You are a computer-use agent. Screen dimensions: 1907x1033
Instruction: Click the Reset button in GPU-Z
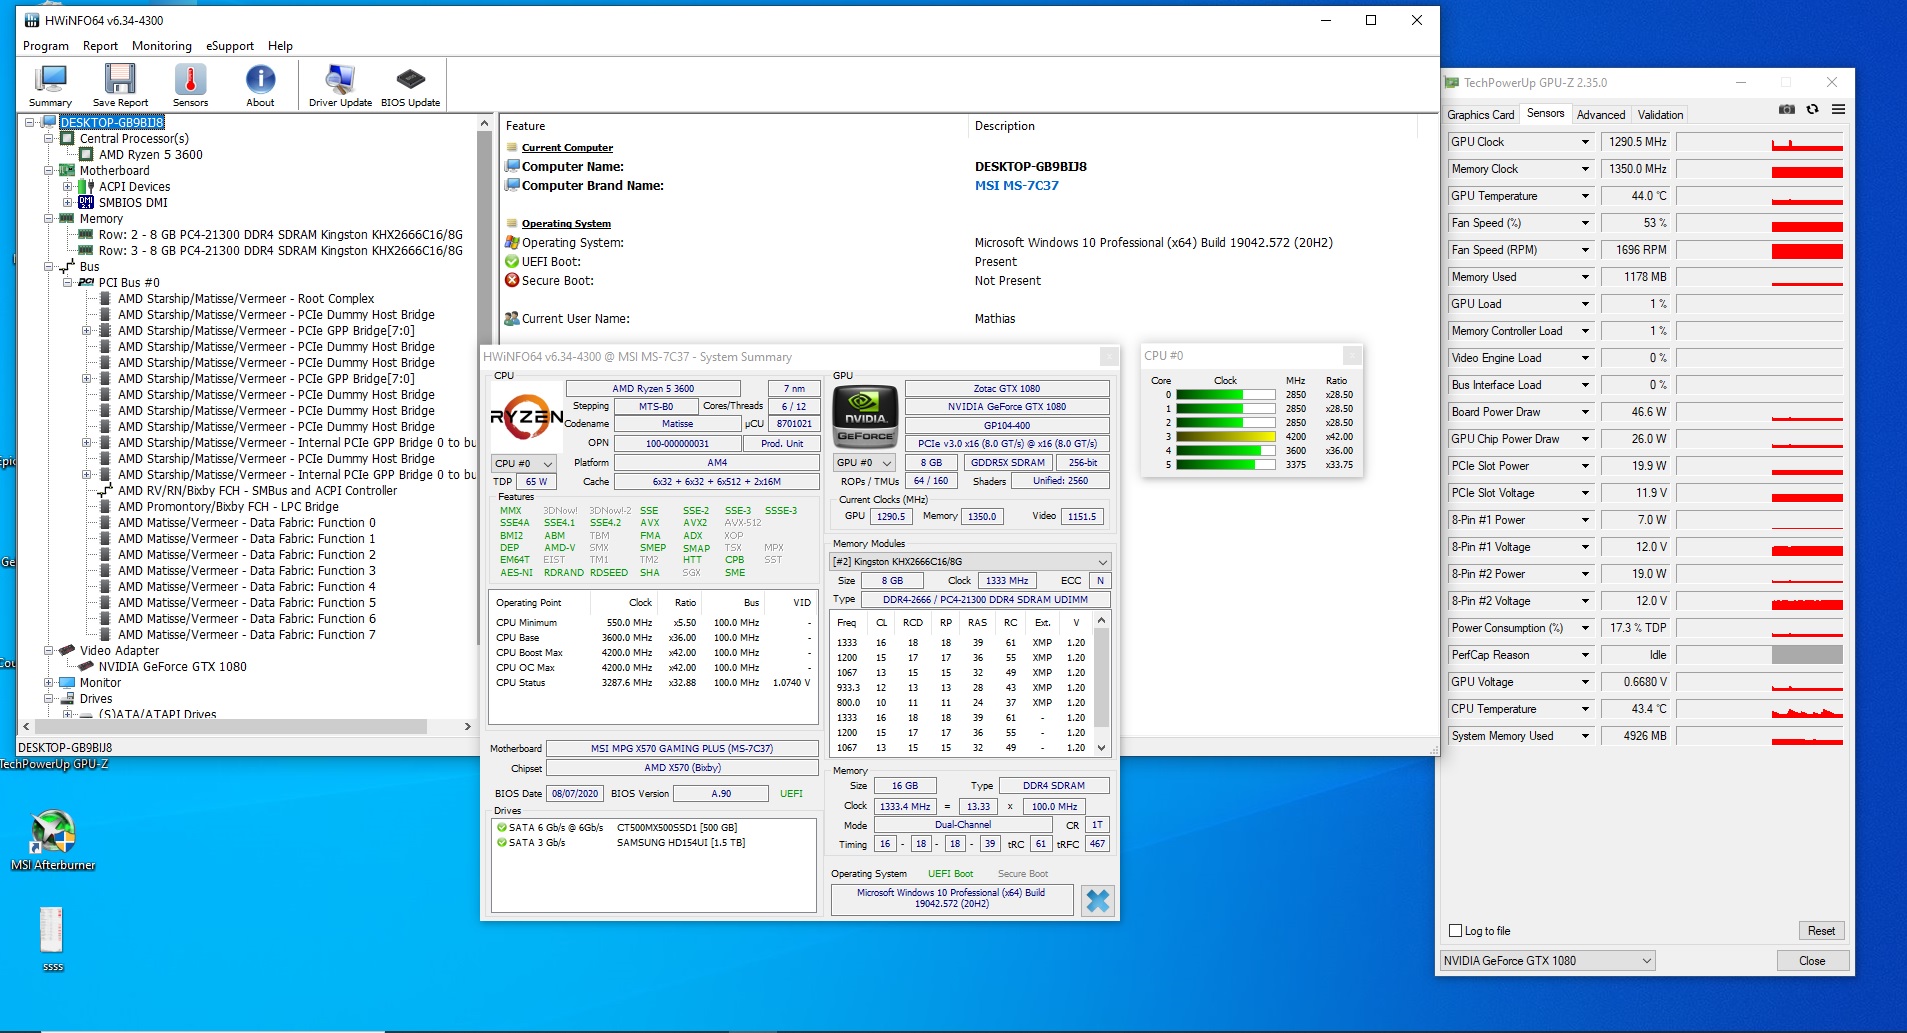(x=1821, y=931)
